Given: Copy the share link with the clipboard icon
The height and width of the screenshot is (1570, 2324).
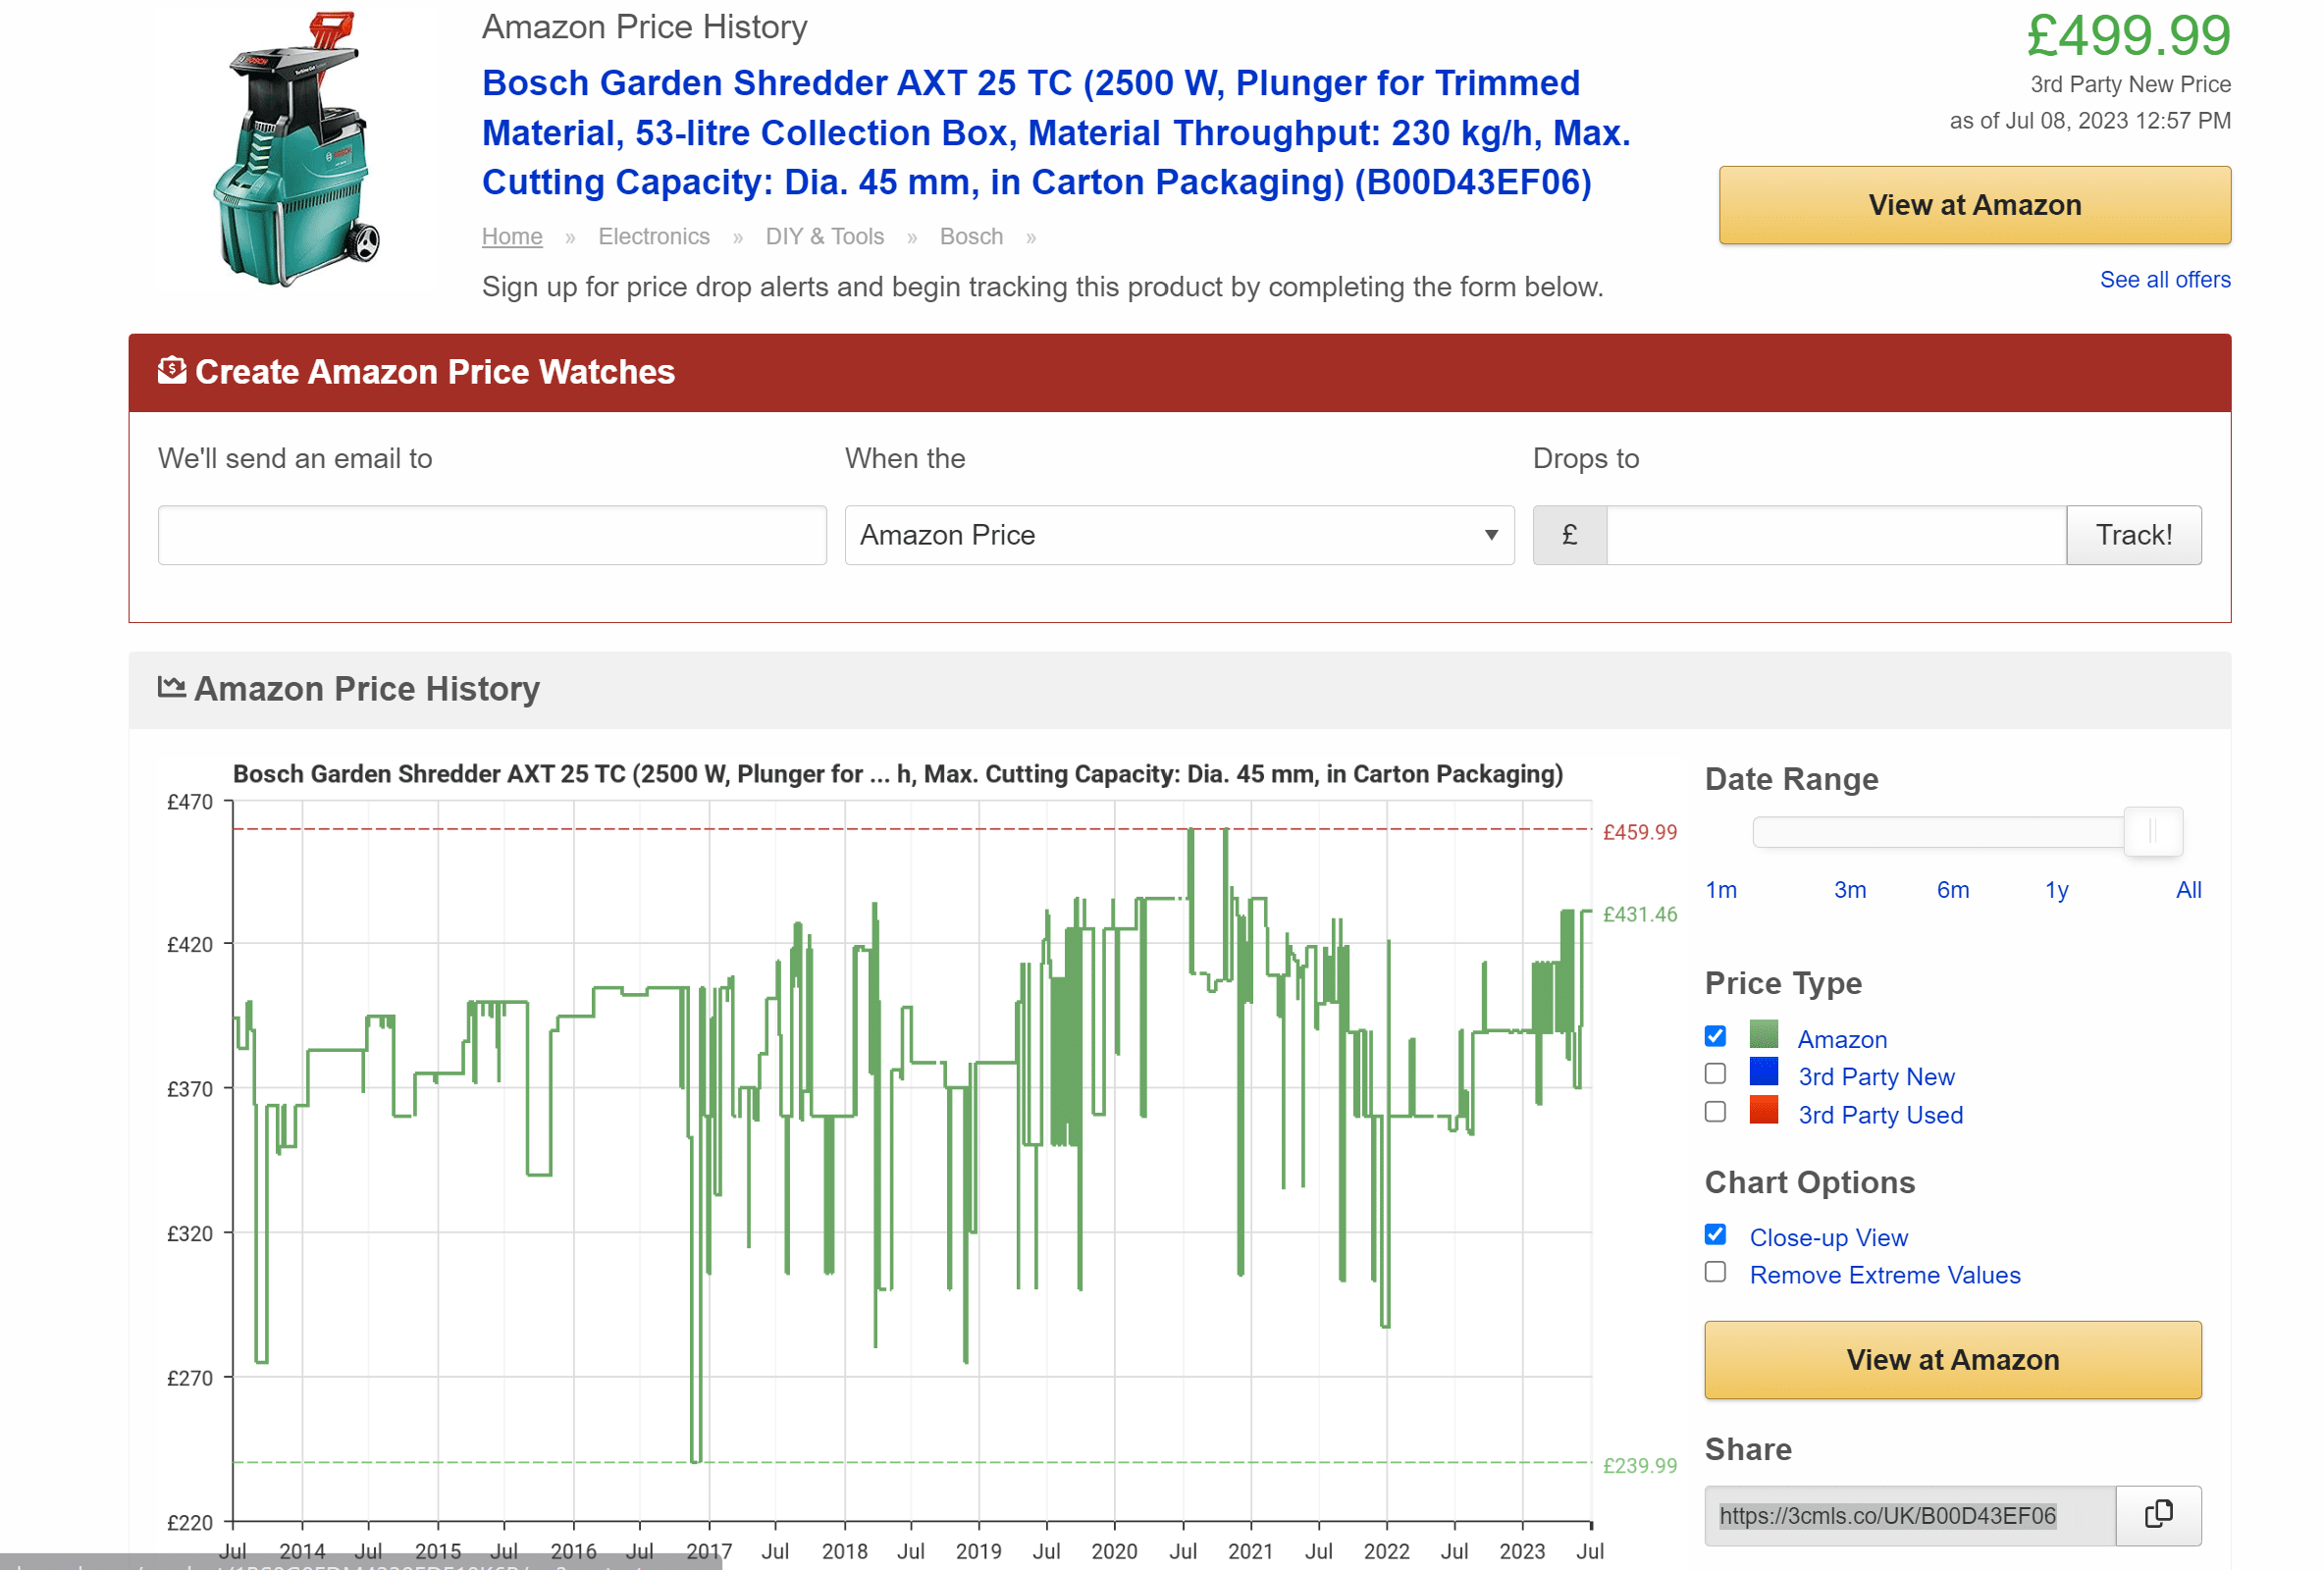Looking at the screenshot, I should (x=2158, y=1514).
